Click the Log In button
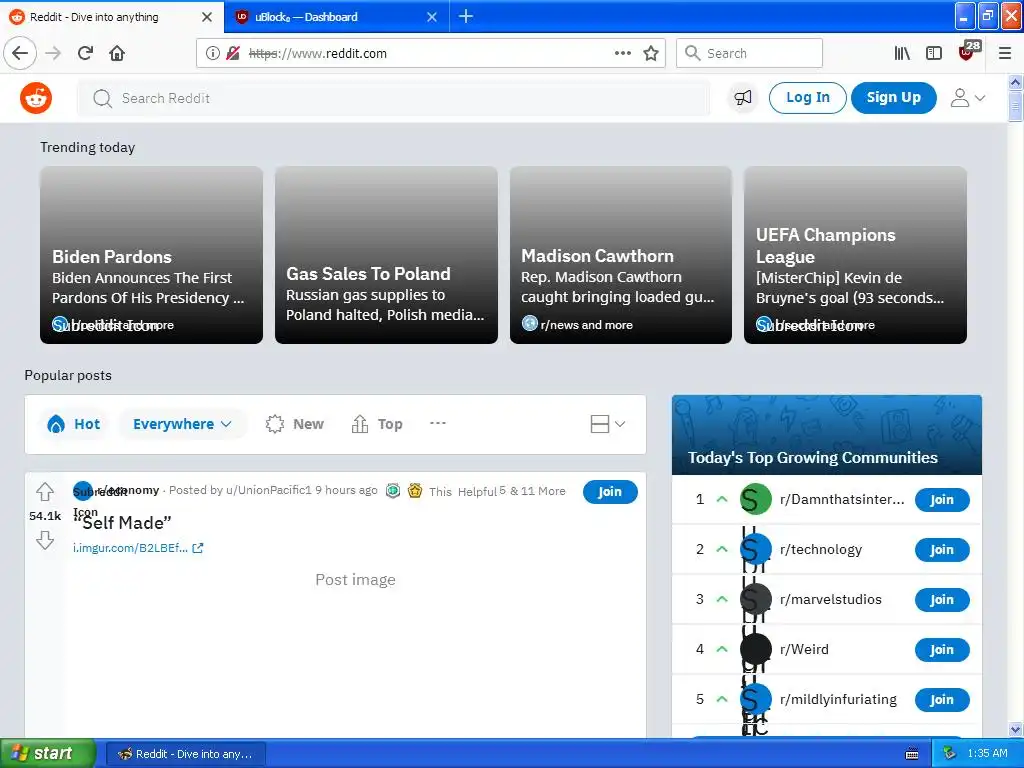 point(808,98)
